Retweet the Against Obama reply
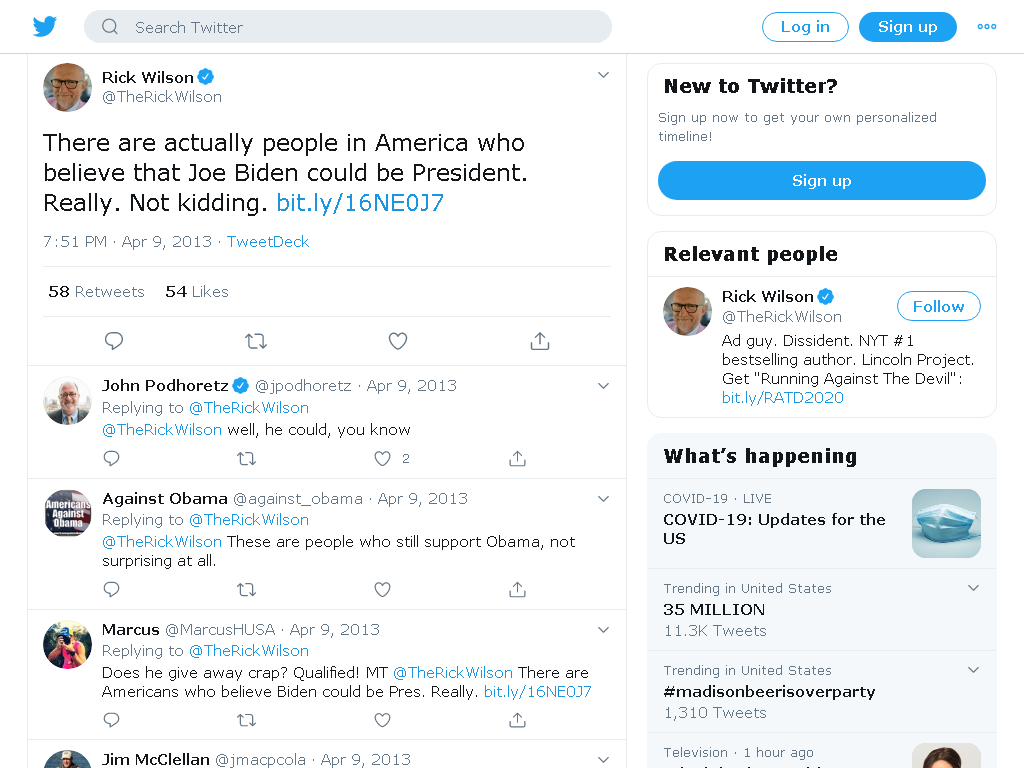 [x=246, y=590]
